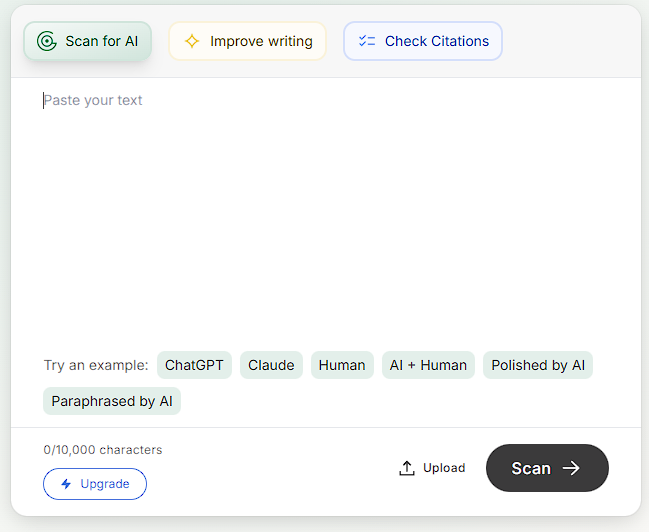The width and height of the screenshot is (649, 532).
Task: Choose the Human example chip
Action: point(342,365)
